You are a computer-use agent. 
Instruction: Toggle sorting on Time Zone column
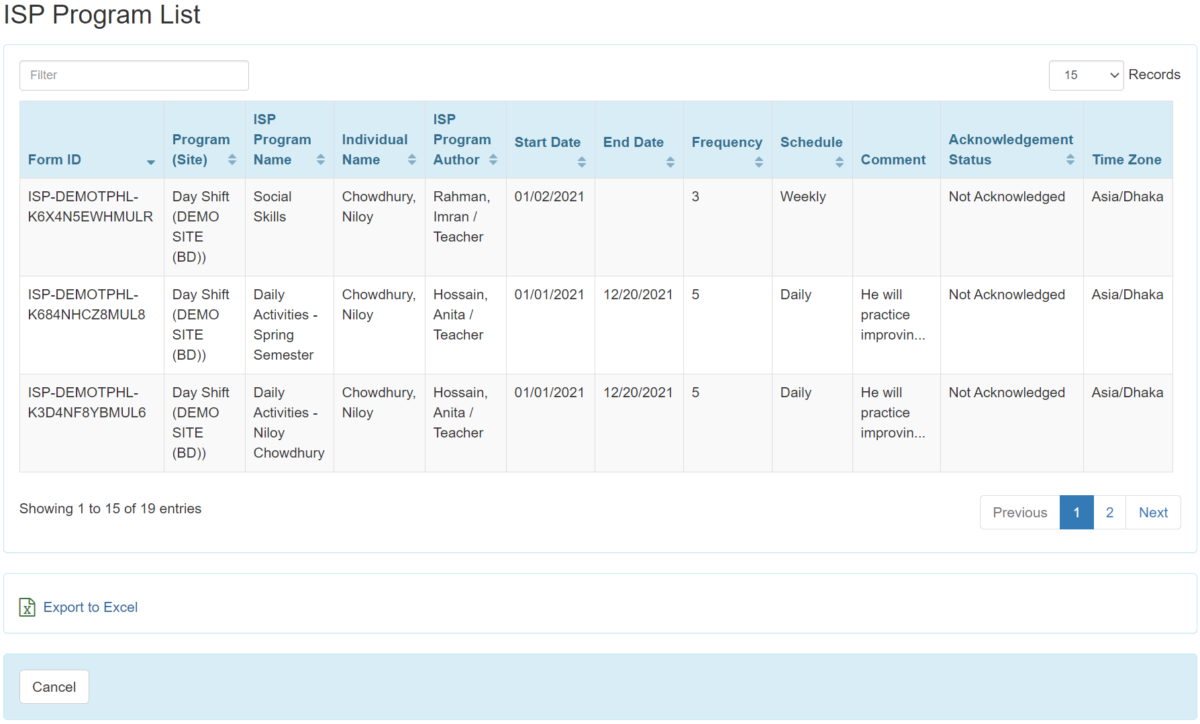1128,160
